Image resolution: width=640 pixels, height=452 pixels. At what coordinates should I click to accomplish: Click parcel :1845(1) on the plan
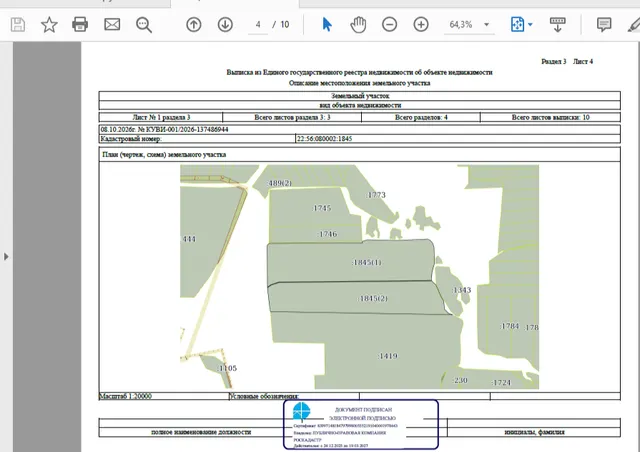367,263
